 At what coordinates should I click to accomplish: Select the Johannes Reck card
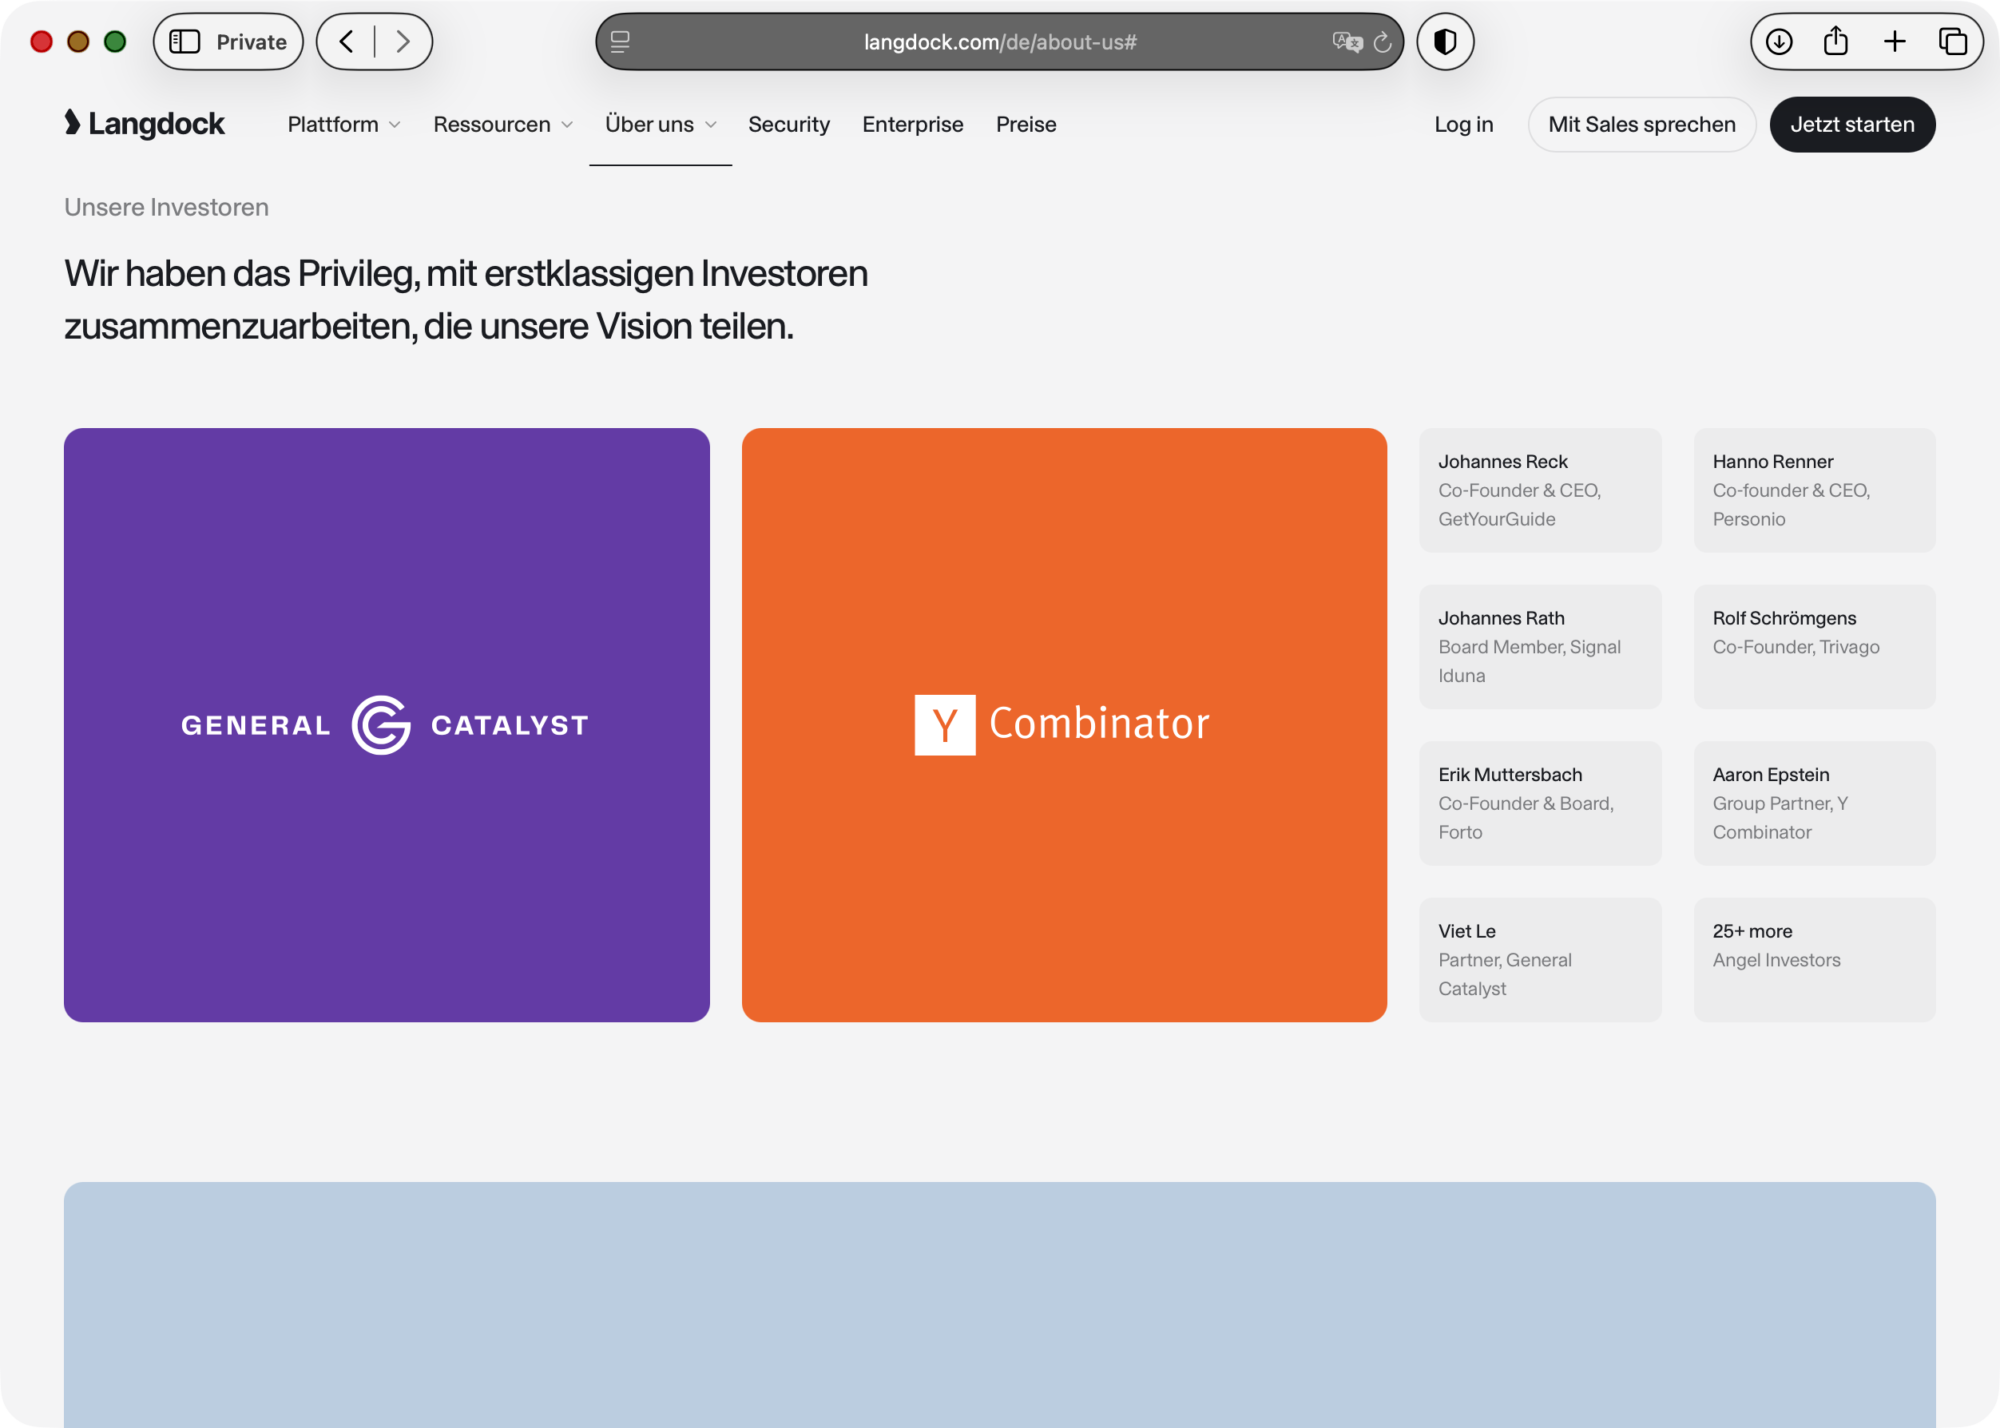click(x=1540, y=490)
